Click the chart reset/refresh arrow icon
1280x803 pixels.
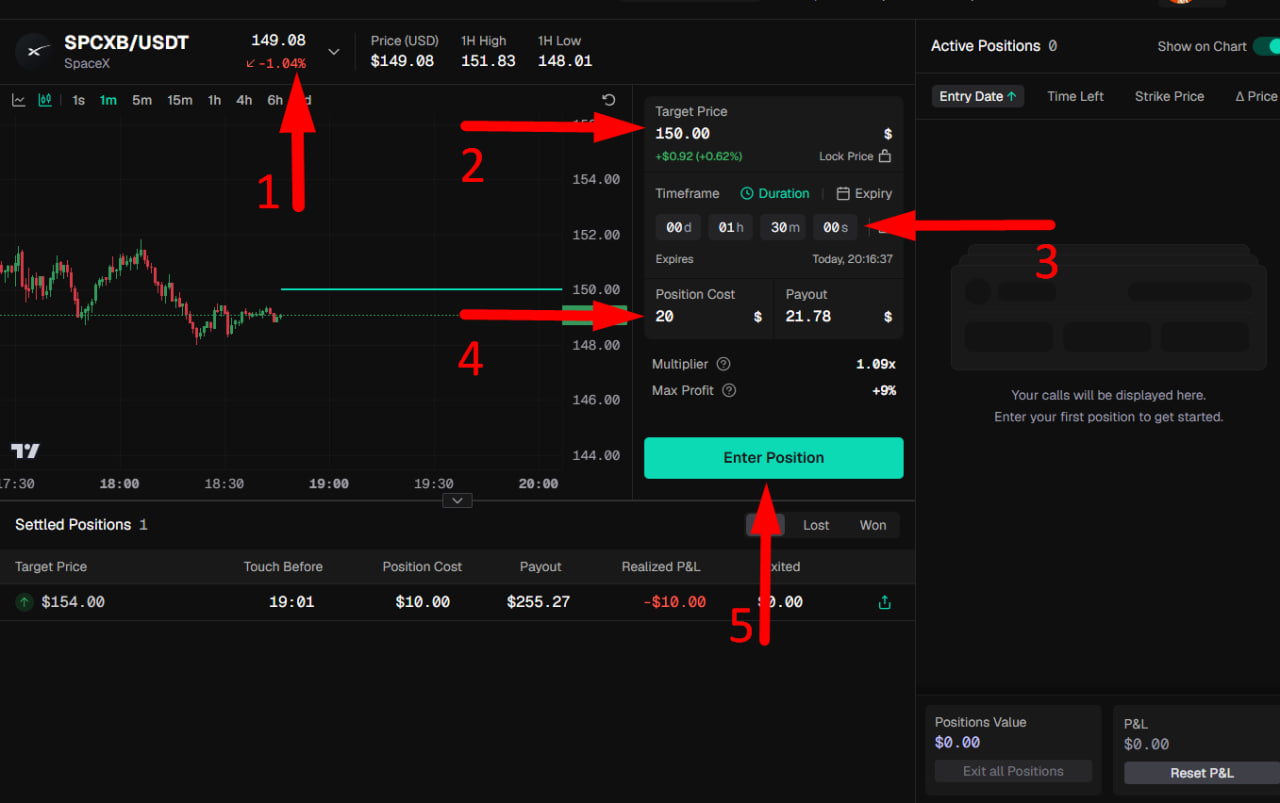coord(609,100)
